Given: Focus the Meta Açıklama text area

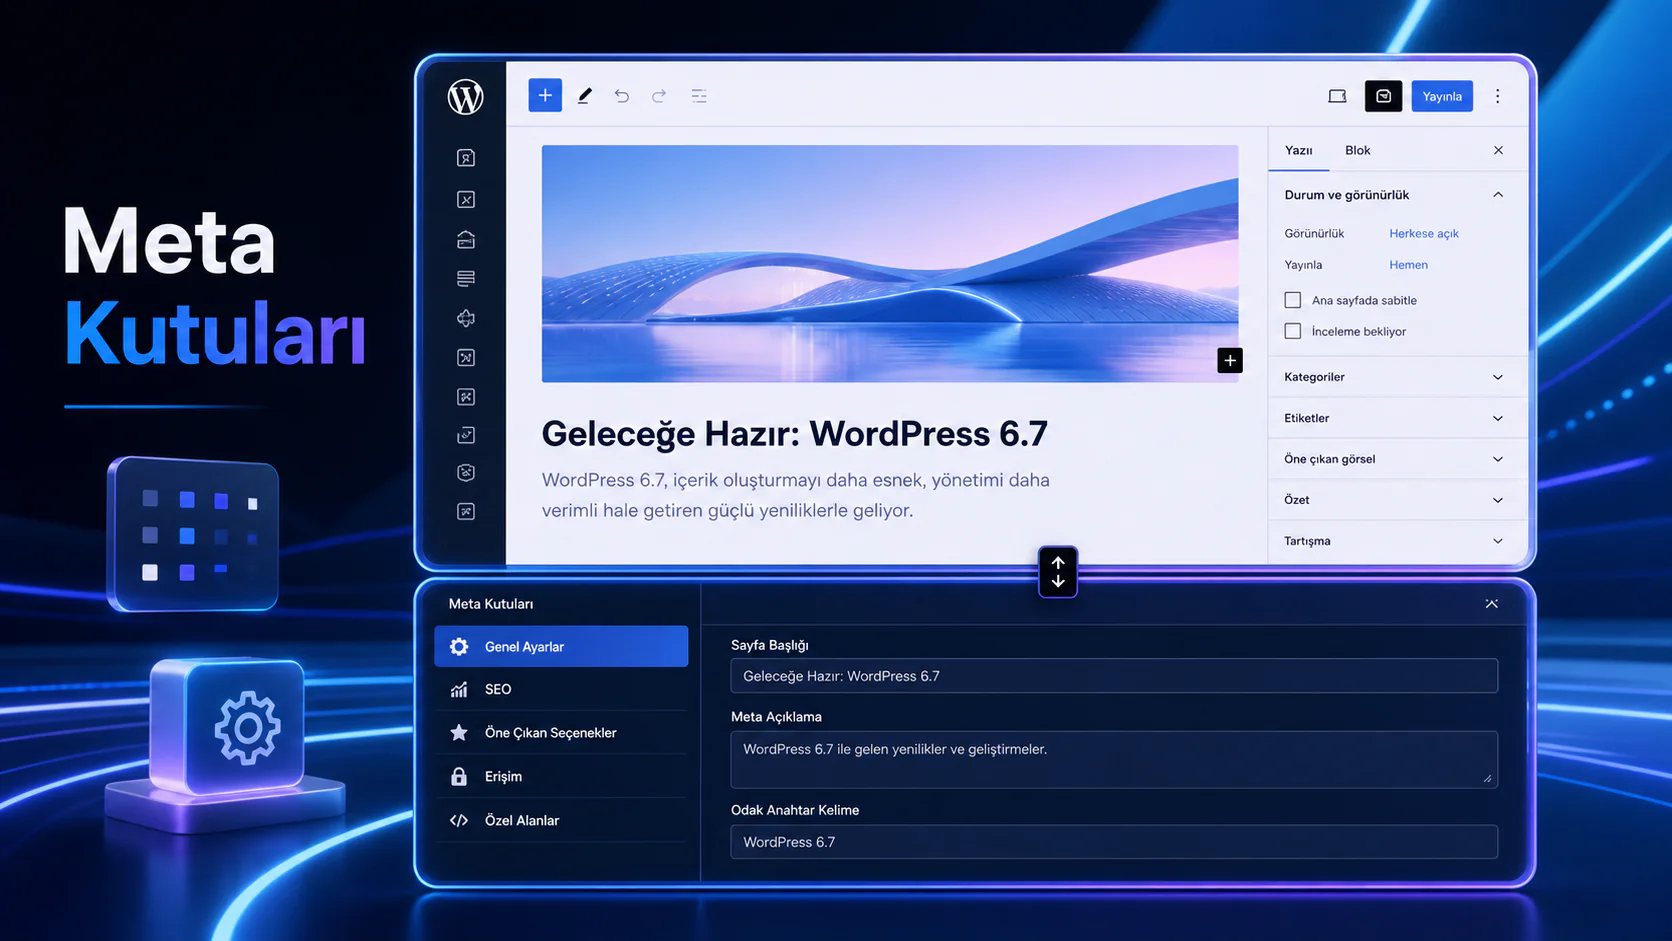Looking at the screenshot, I should (1114, 760).
